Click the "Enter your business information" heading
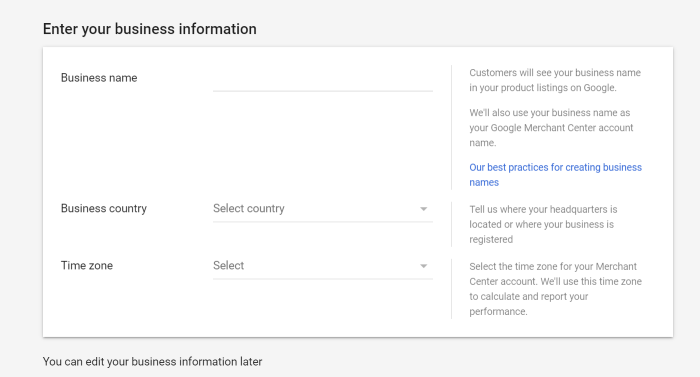 [150, 29]
